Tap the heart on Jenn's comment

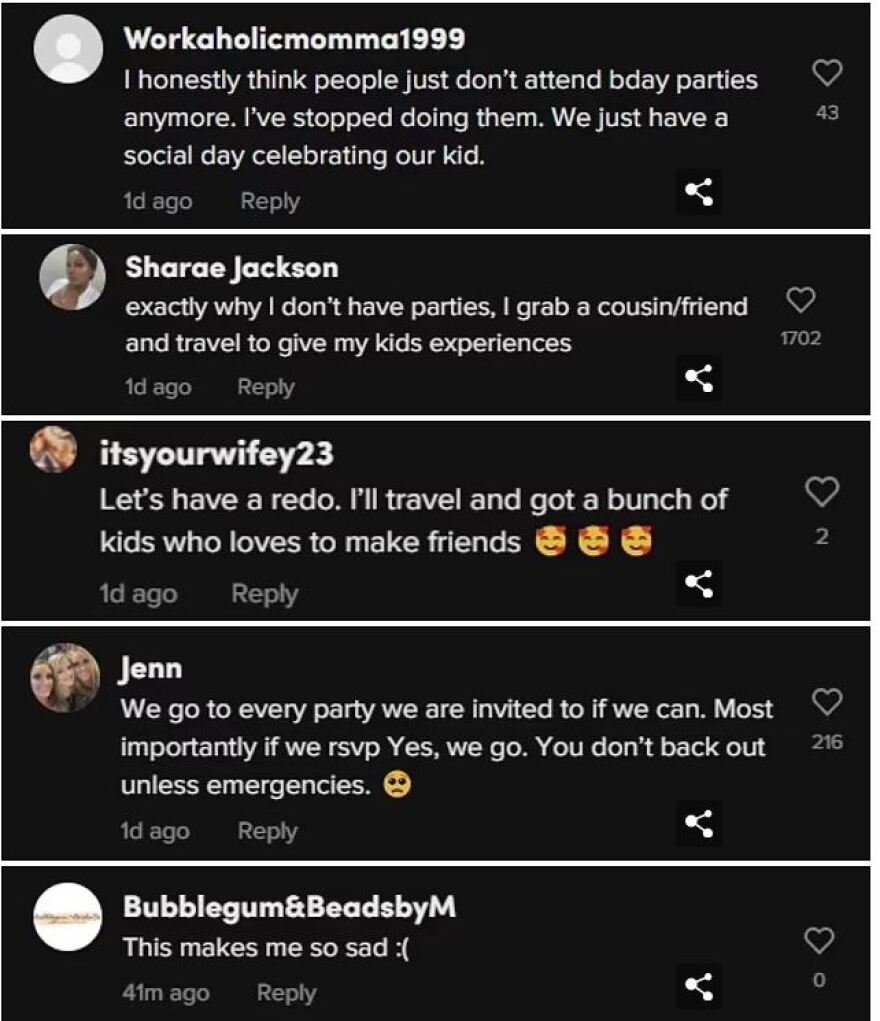coord(826,703)
